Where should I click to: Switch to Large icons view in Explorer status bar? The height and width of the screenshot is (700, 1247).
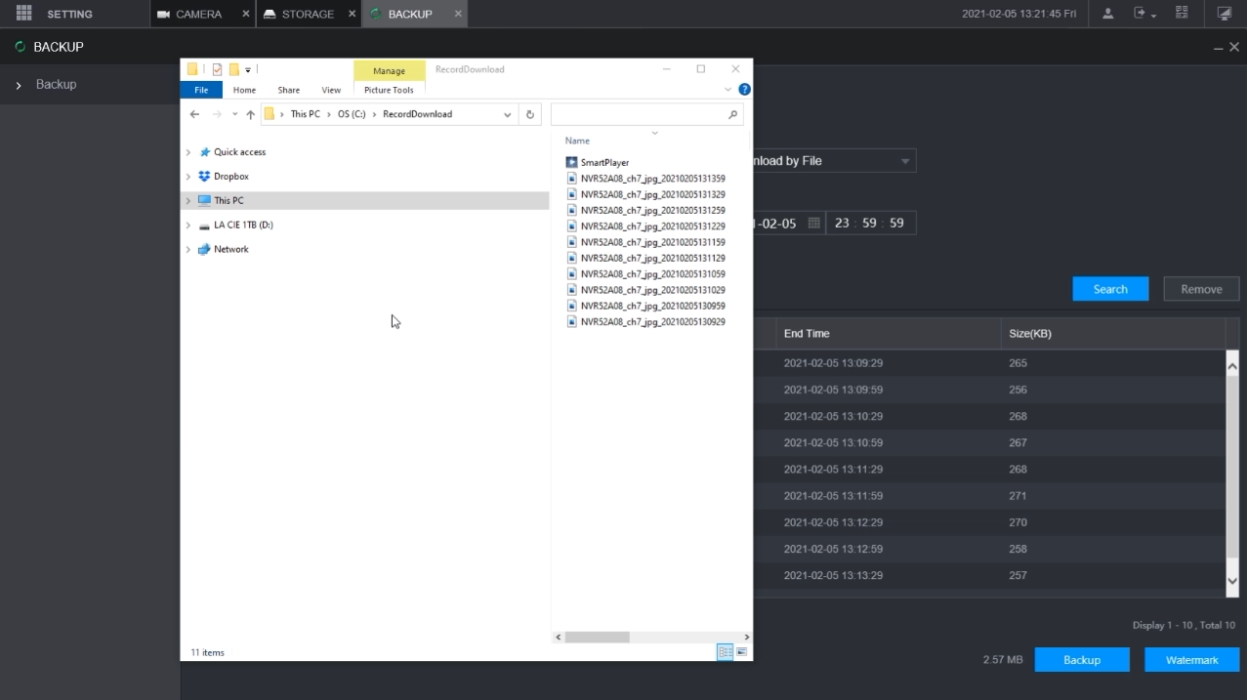[x=741, y=652]
